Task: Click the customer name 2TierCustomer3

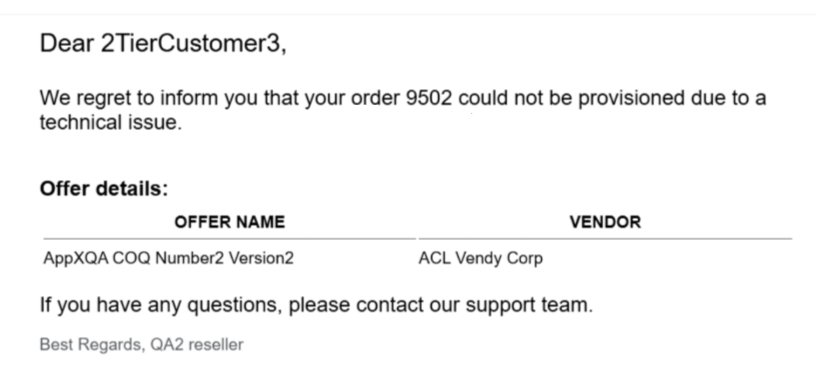Action: click(193, 44)
